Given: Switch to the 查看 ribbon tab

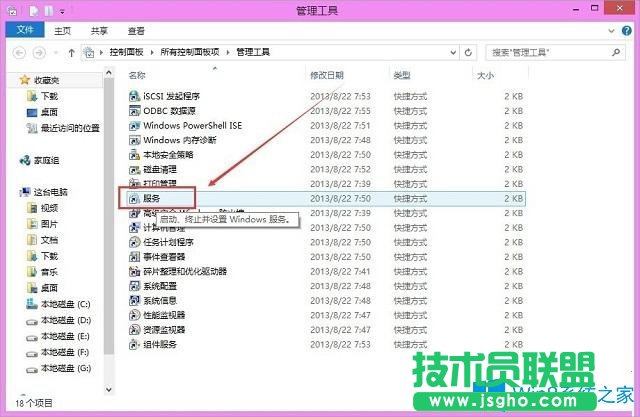Looking at the screenshot, I should (x=136, y=31).
